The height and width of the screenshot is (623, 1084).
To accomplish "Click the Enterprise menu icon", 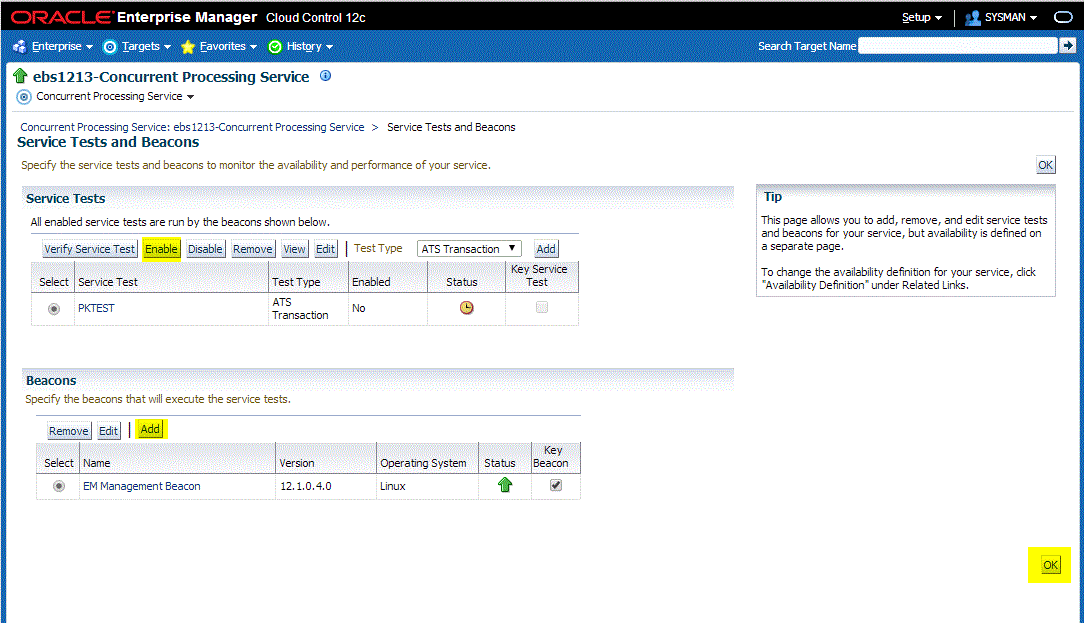I will coord(19,46).
